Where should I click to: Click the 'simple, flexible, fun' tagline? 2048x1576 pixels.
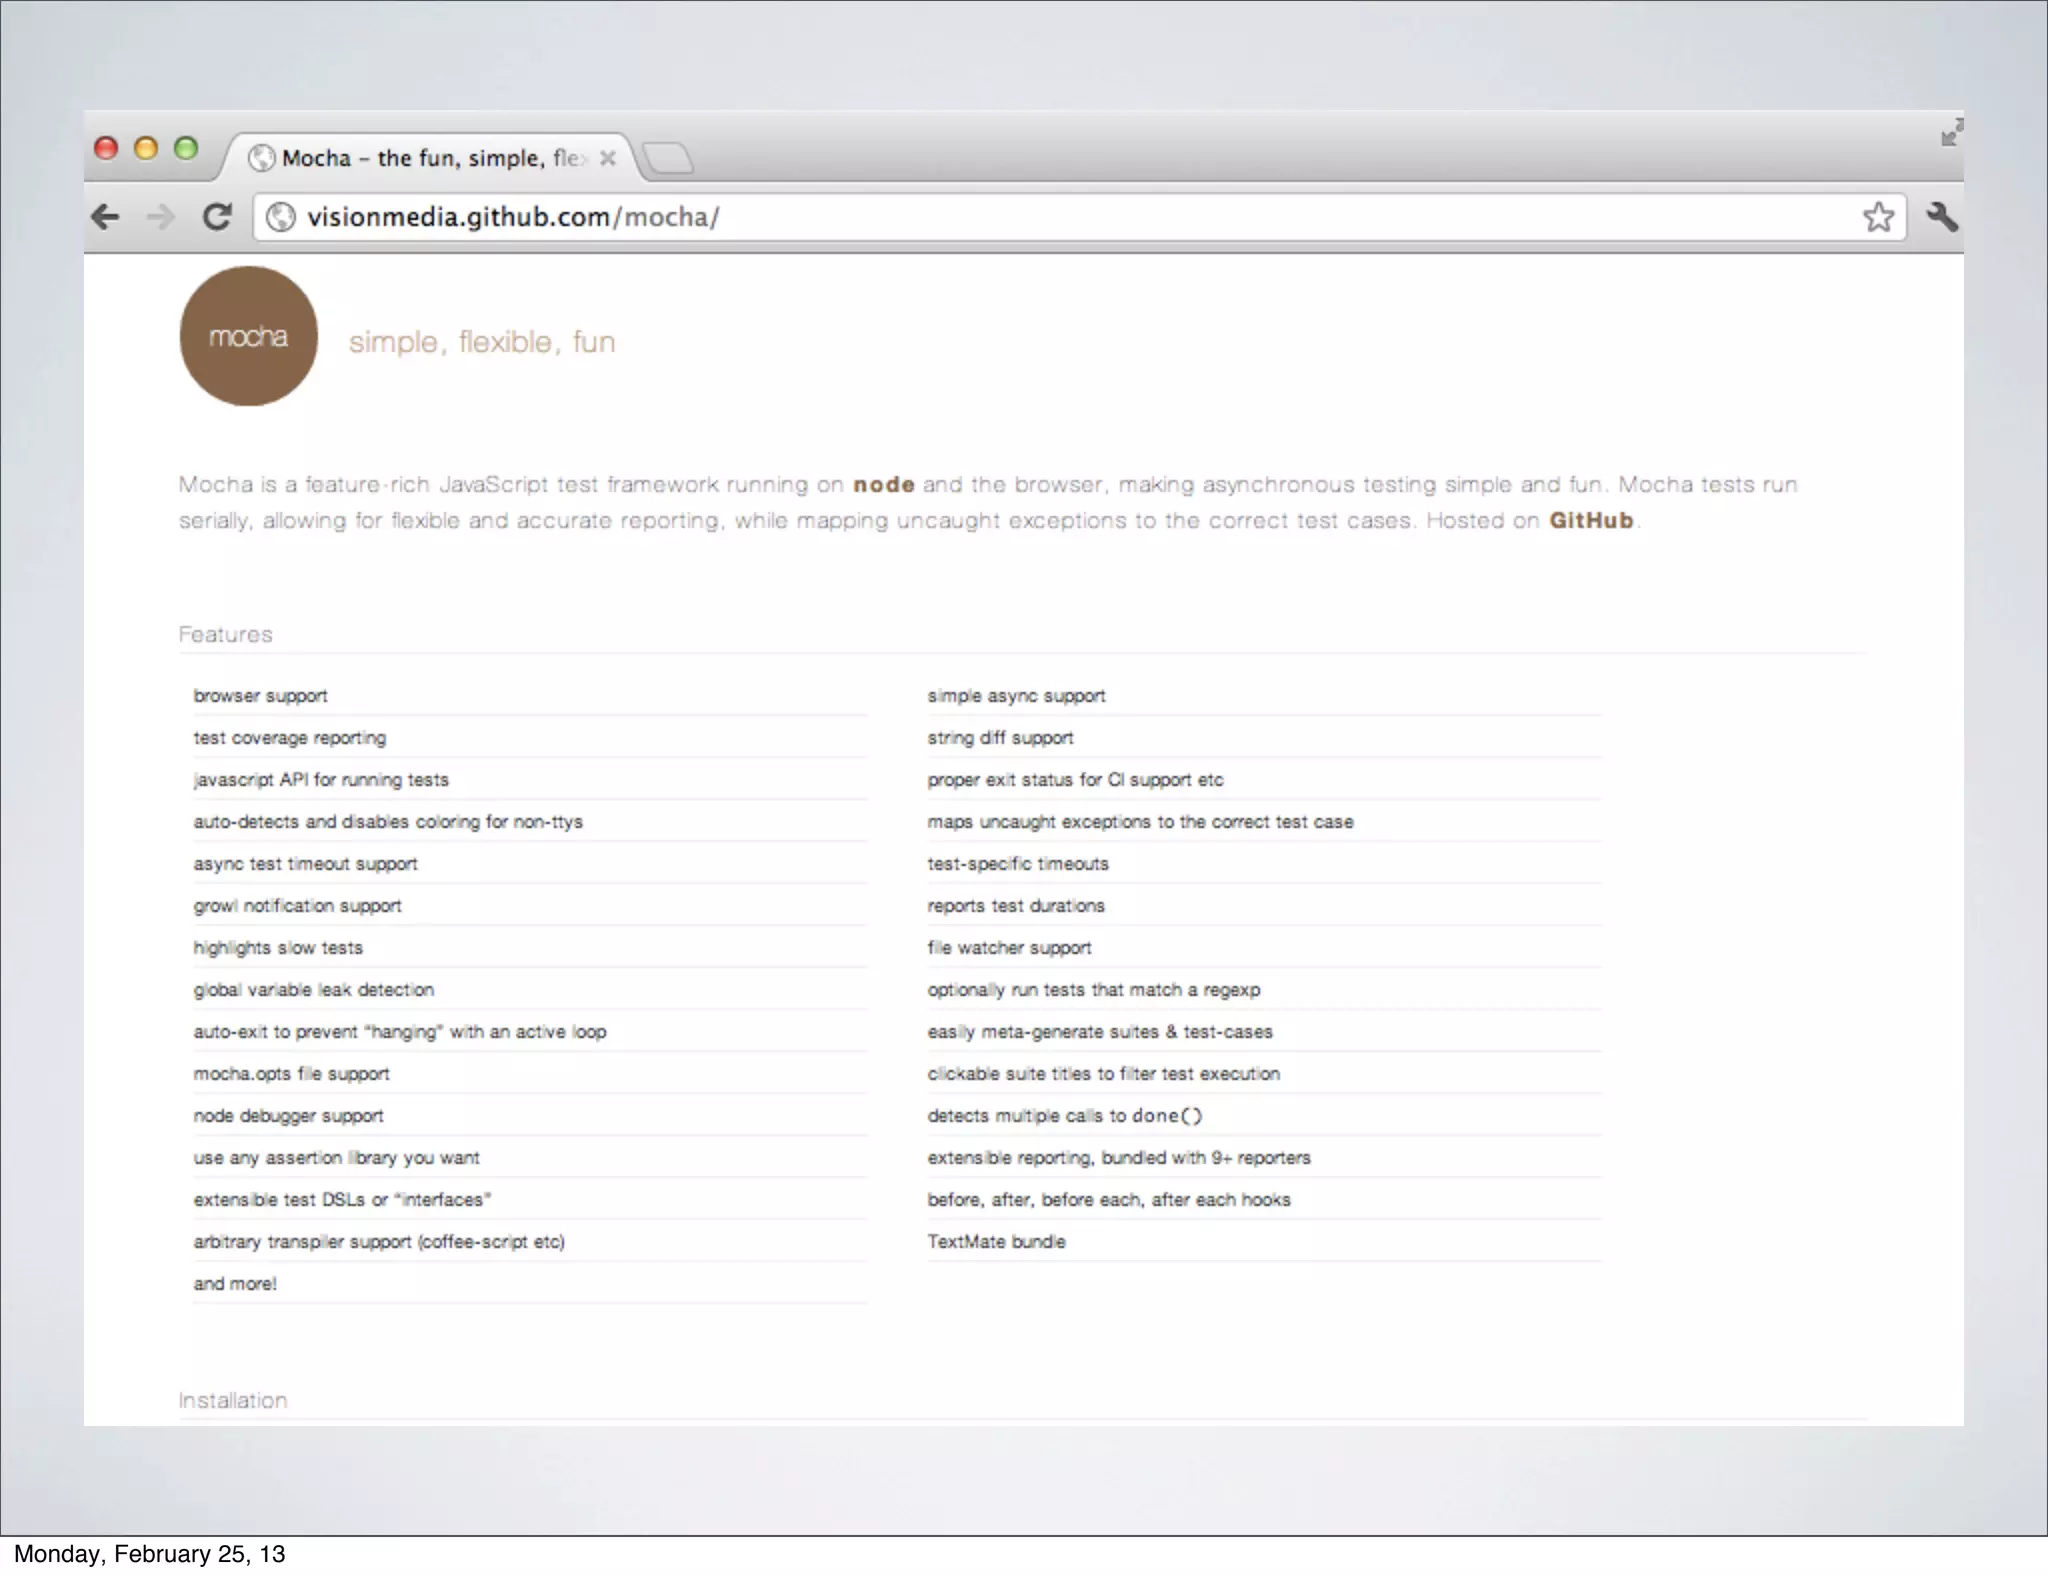pyautogui.click(x=481, y=342)
